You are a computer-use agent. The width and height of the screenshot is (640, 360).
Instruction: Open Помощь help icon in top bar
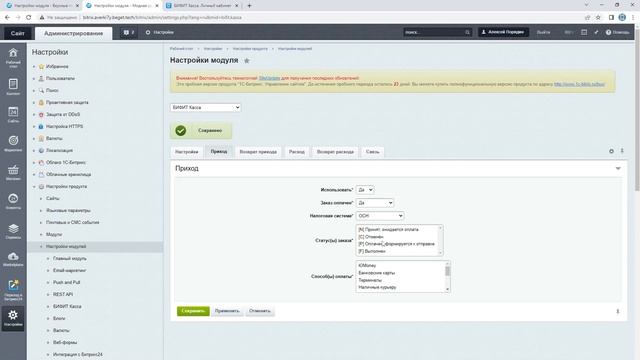617,32
